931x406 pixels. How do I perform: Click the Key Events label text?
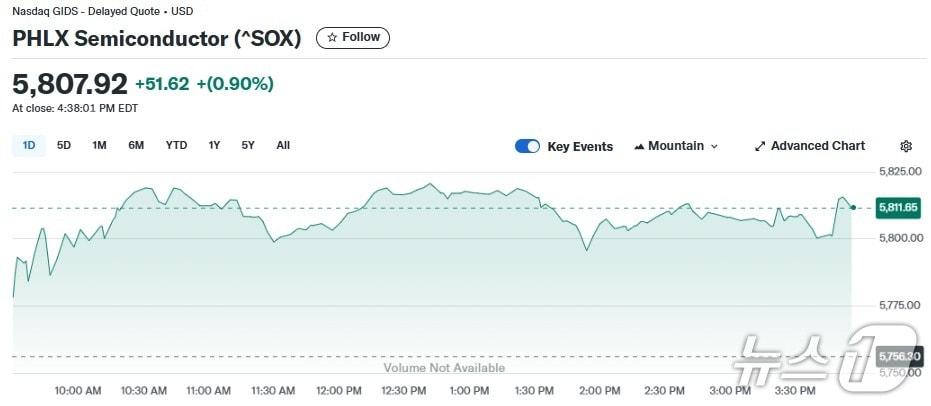coord(580,146)
